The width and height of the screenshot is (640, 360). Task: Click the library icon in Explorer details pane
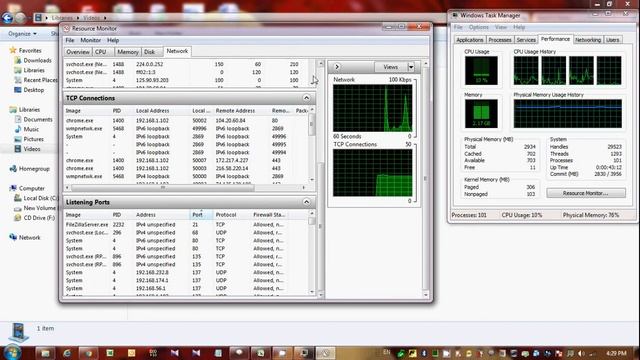click(18, 332)
